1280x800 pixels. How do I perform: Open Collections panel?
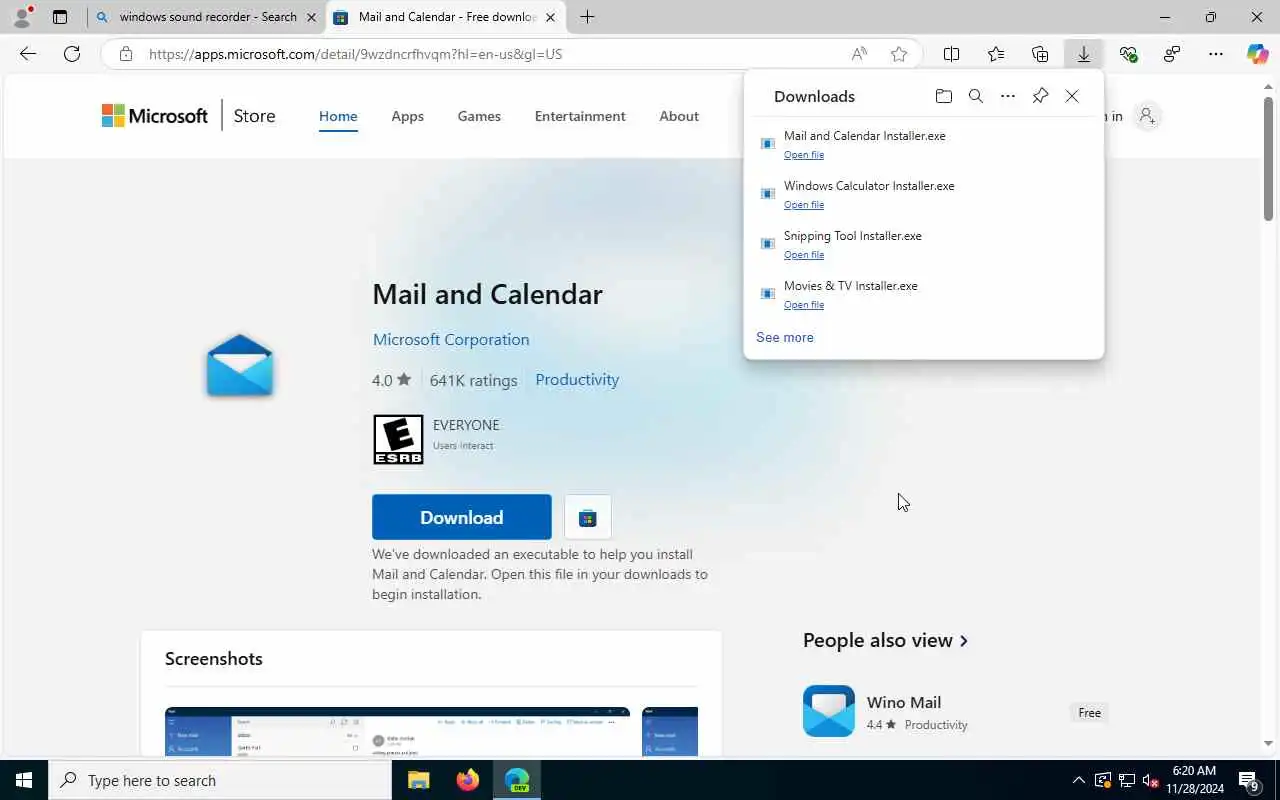(x=1040, y=54)
